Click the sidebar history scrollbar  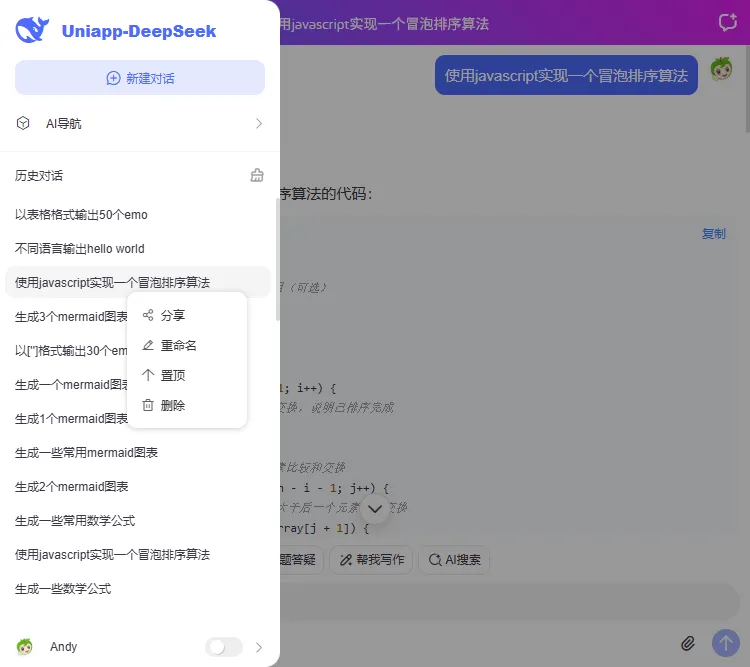277,259
